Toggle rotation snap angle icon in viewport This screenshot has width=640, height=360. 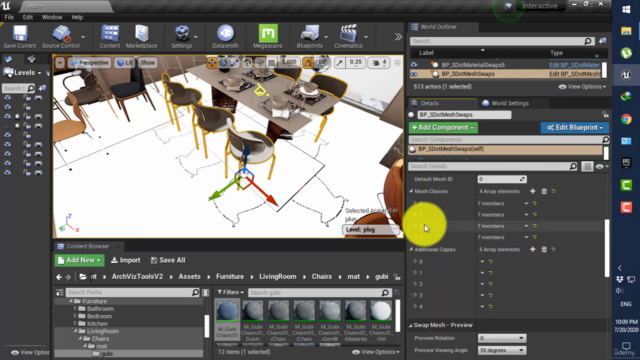point(308,62)
